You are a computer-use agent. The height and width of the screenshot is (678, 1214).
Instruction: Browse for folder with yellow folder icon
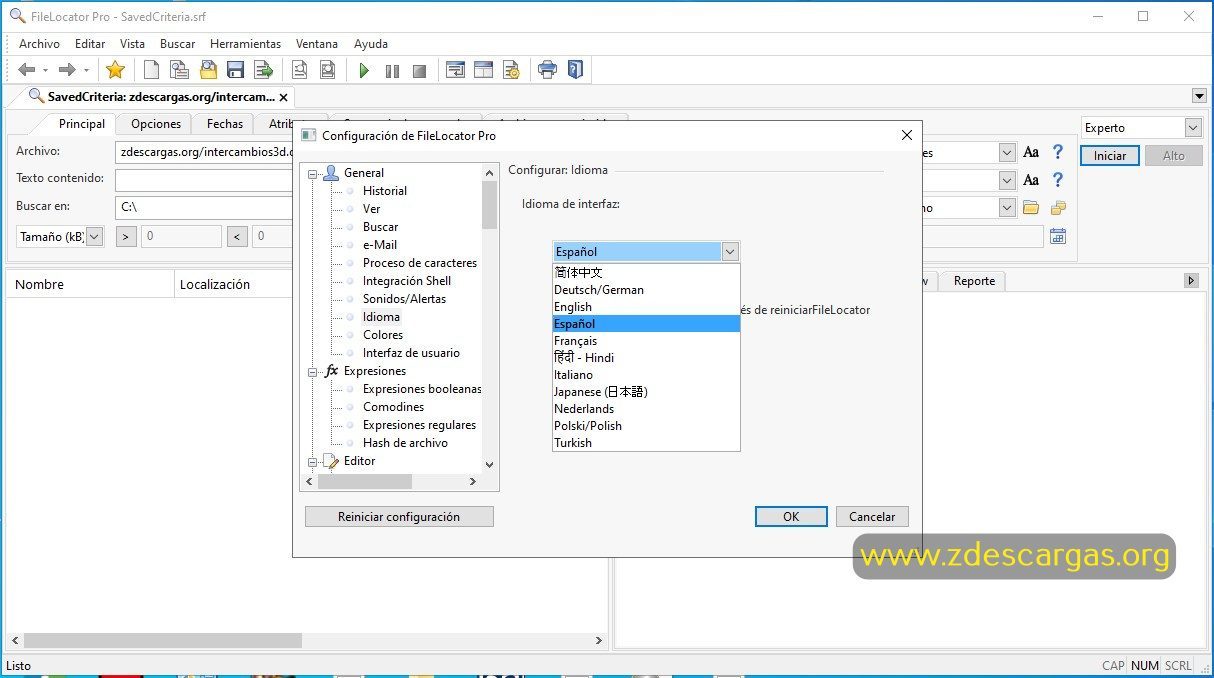[x=1031, y=208]
